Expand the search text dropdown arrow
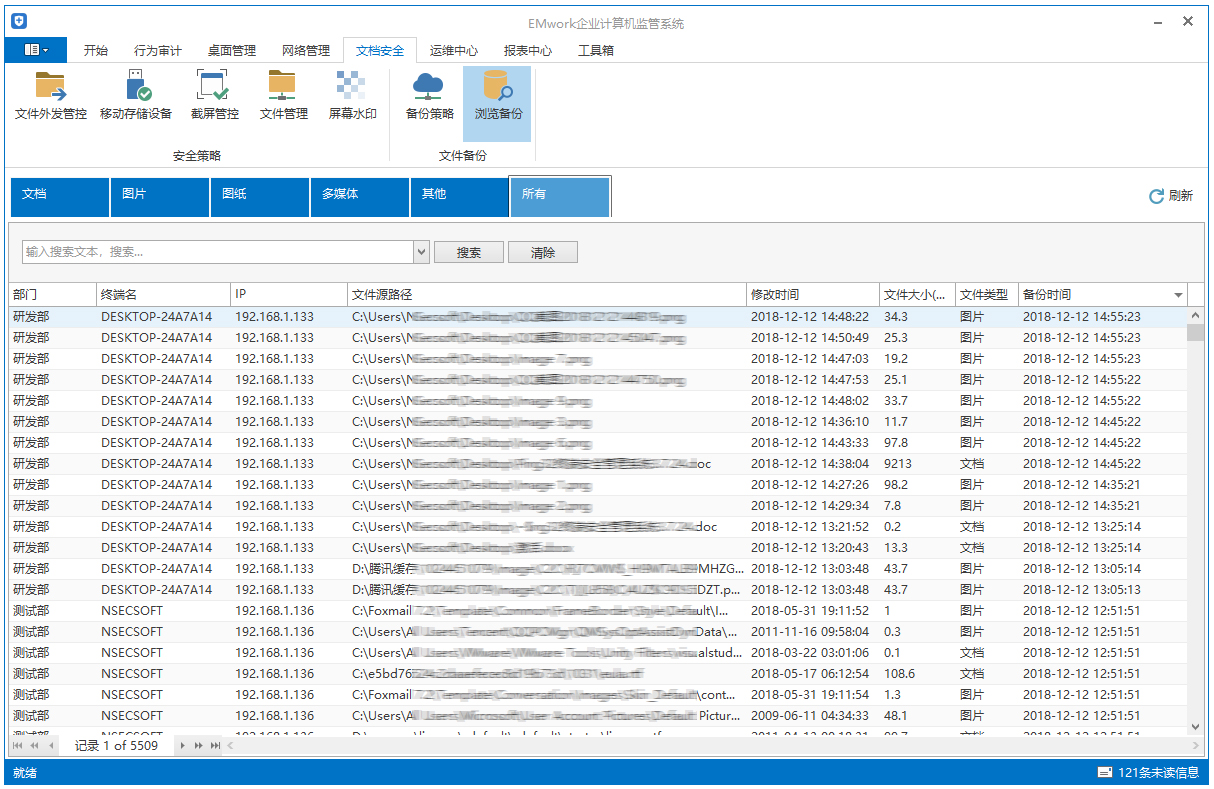Viewport: 1214px width, 789px height. click(421, 252)
